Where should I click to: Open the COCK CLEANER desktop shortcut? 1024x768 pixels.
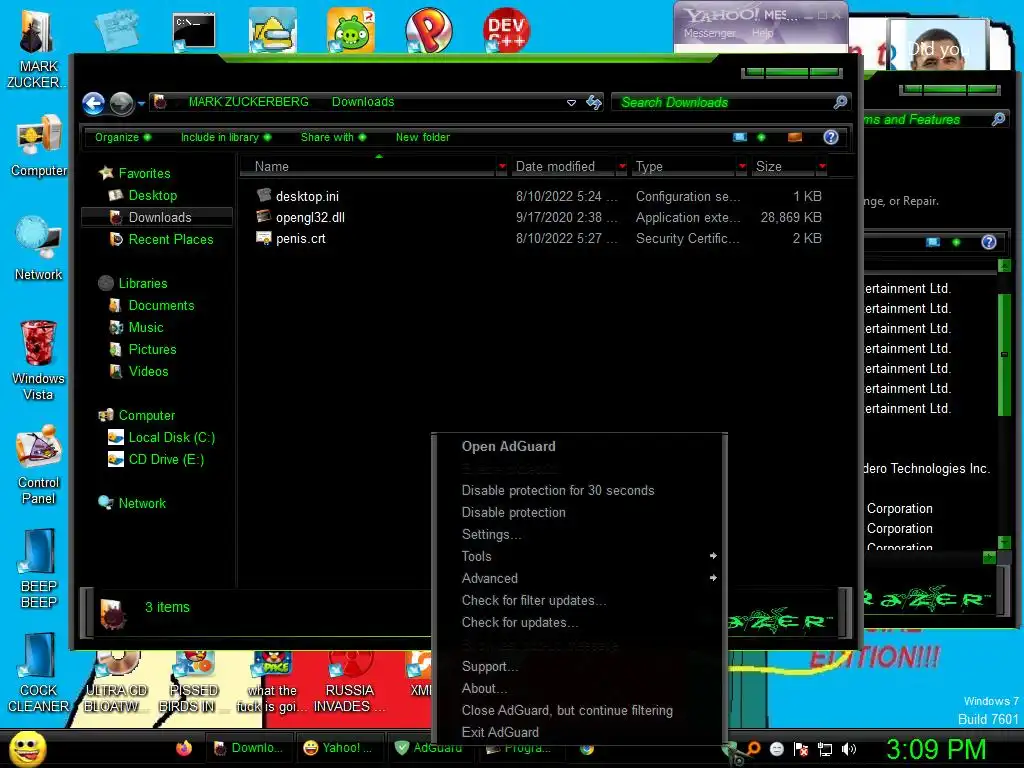coord(37,672)
